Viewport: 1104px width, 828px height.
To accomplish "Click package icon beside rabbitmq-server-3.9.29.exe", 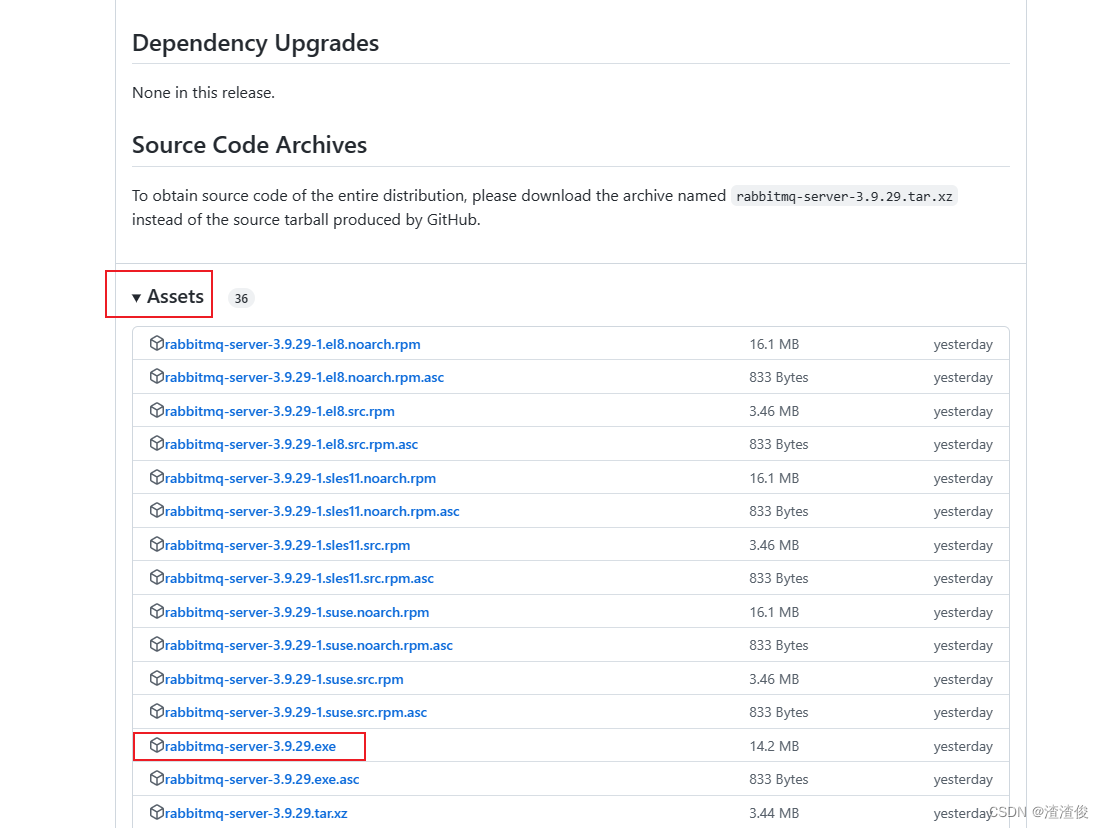I will click(x=156, y=744).
